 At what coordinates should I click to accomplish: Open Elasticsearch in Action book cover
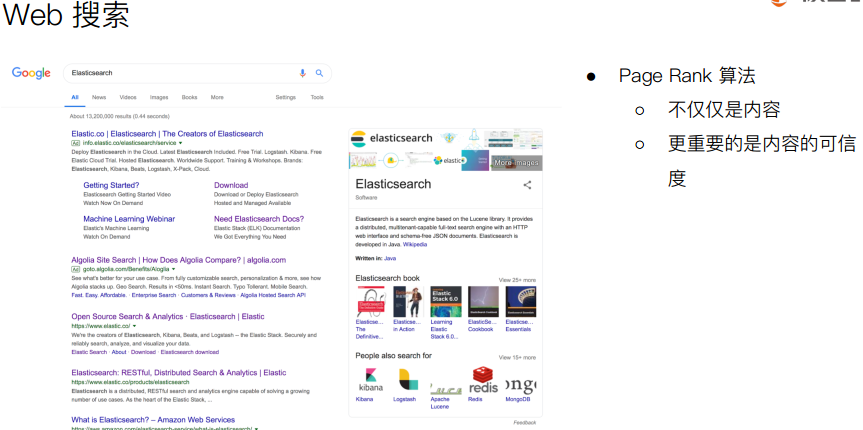click(408, 301)
